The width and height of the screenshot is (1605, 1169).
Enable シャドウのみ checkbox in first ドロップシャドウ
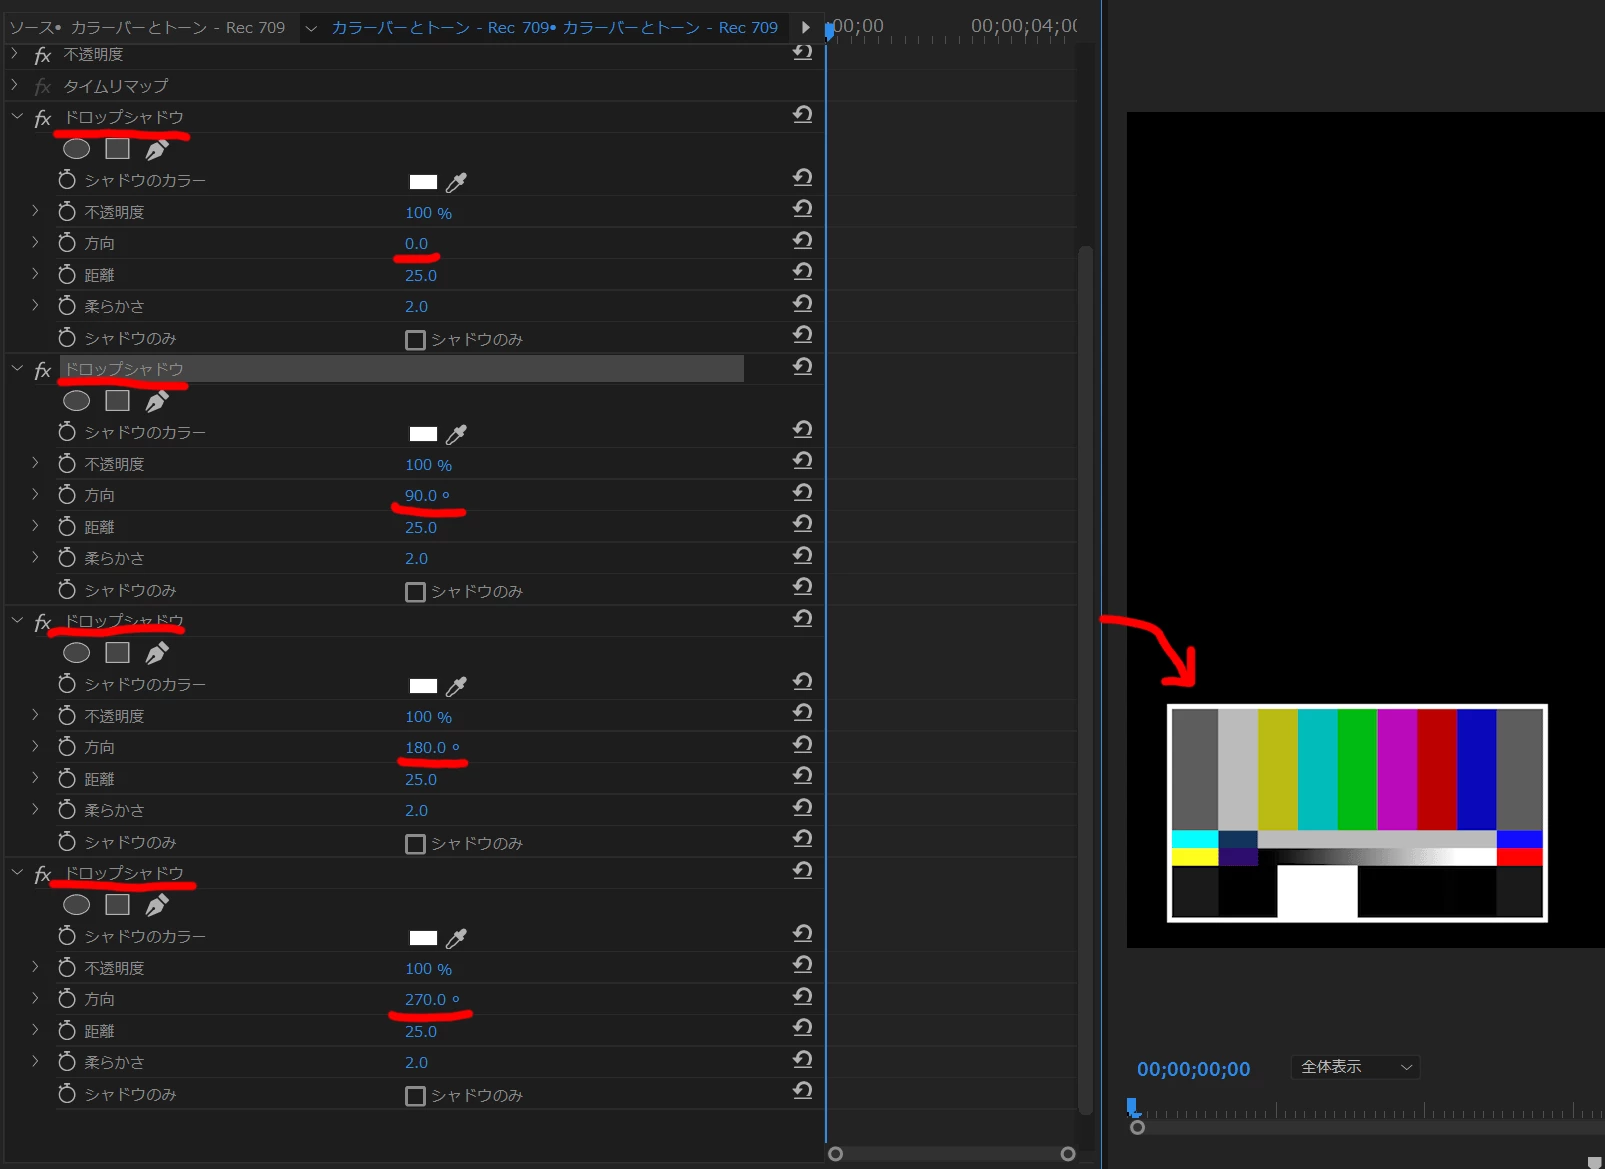click(415, 340)
